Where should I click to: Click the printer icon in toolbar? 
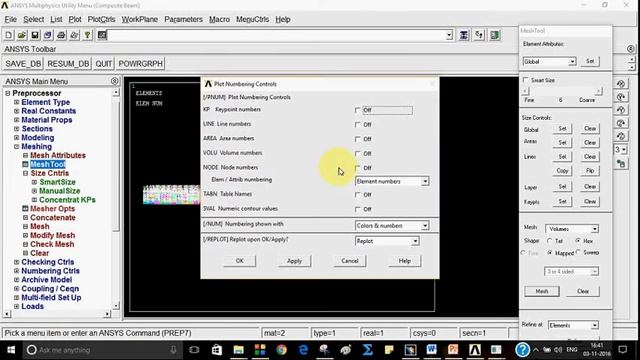point(61,35)
